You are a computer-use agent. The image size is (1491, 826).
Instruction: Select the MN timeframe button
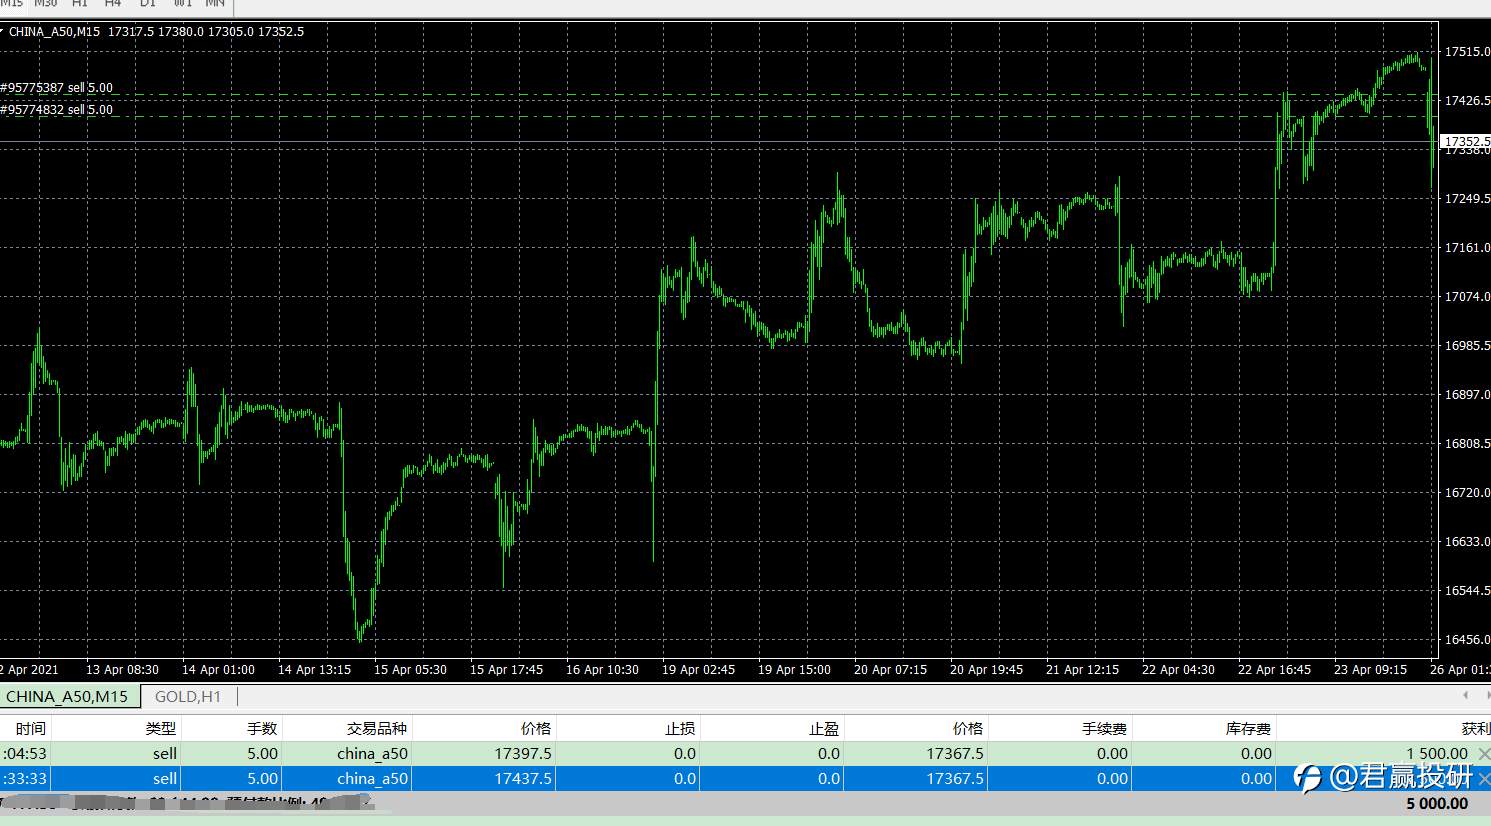[x=215, y=4]
